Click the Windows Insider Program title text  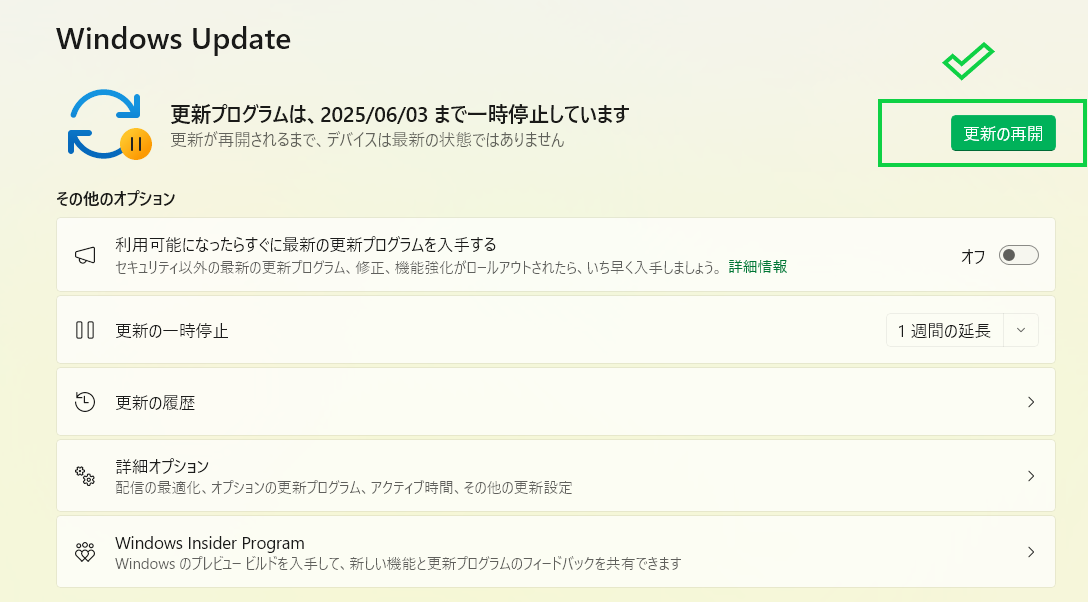210,543
